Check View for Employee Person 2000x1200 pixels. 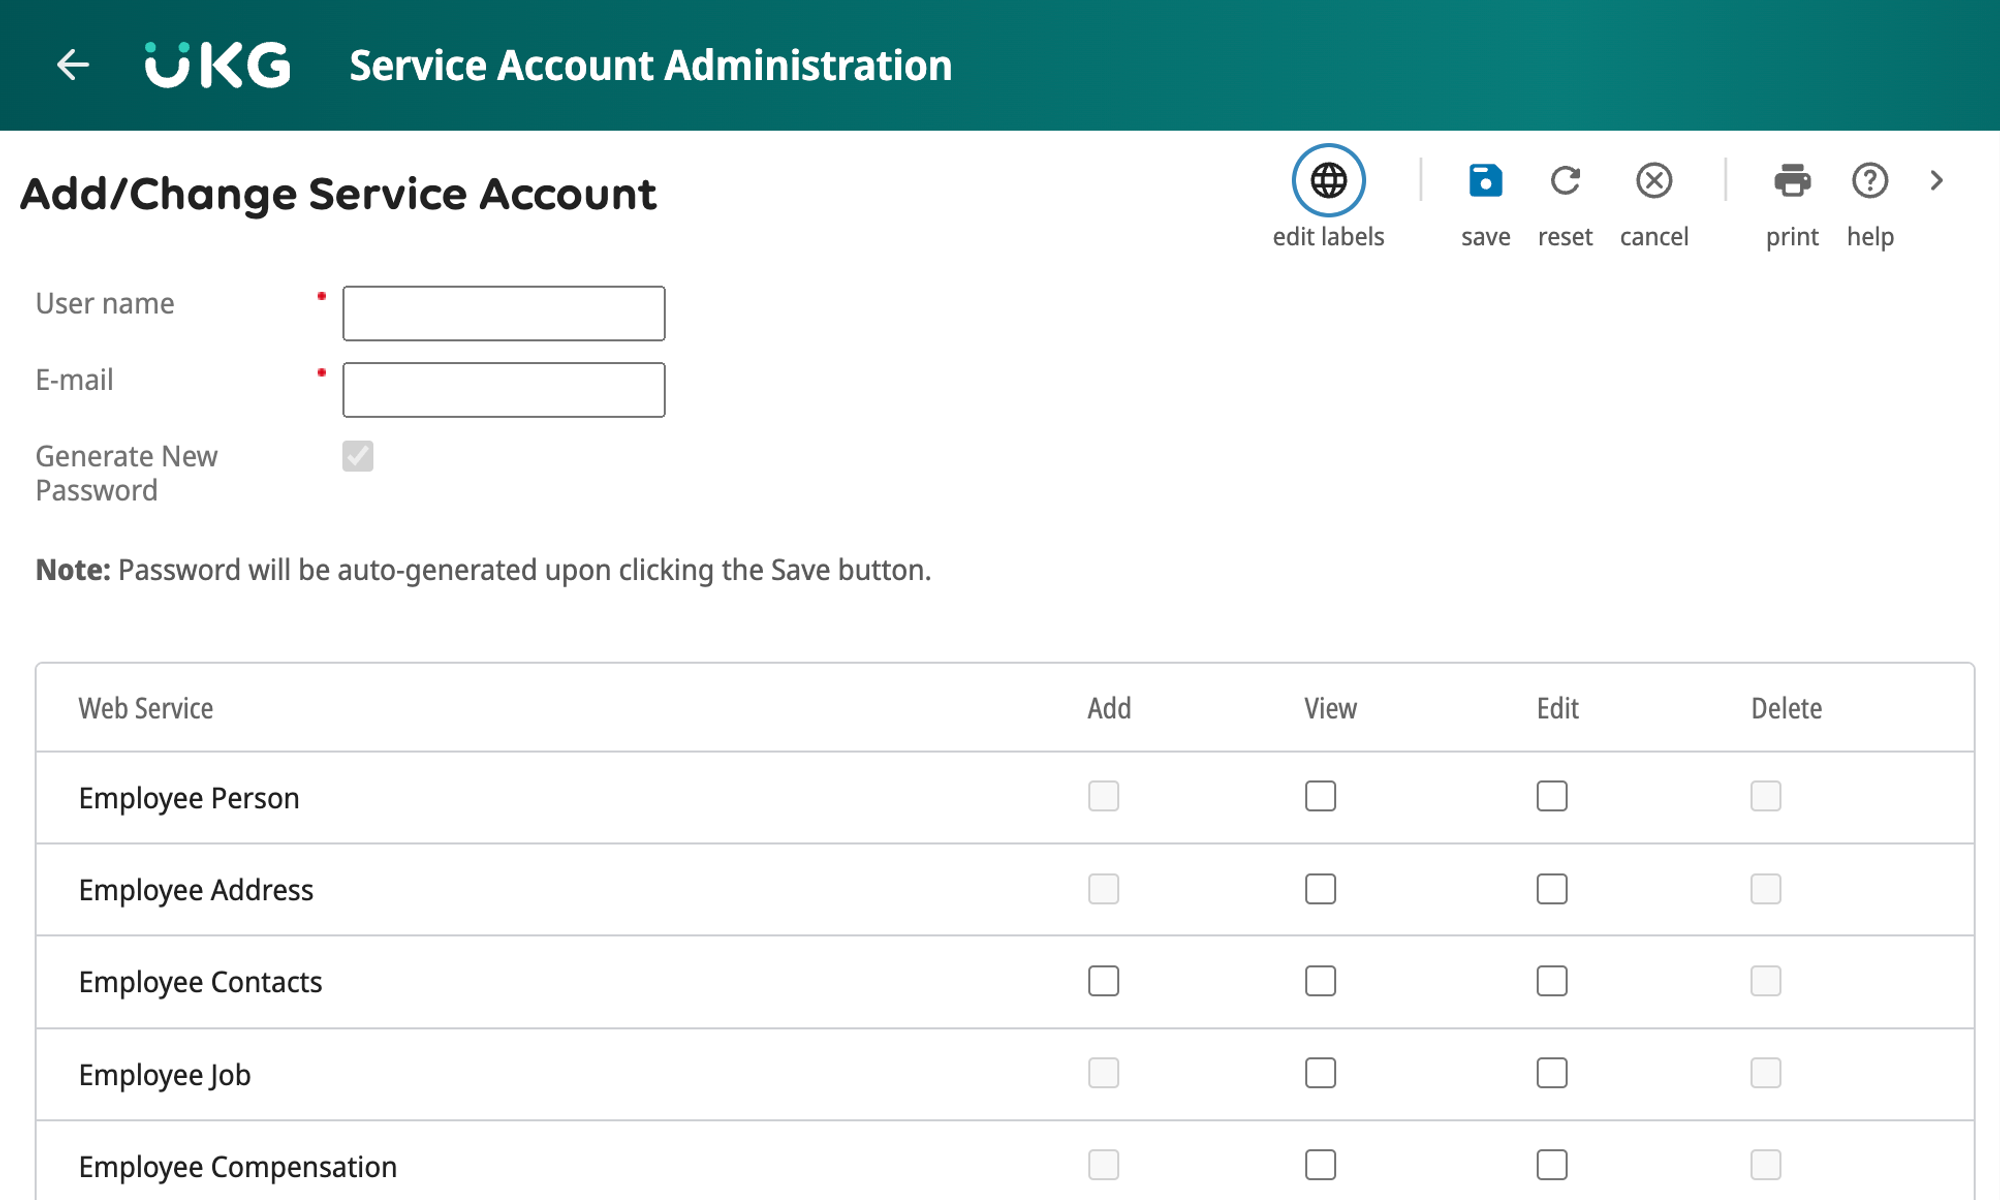1320,796
